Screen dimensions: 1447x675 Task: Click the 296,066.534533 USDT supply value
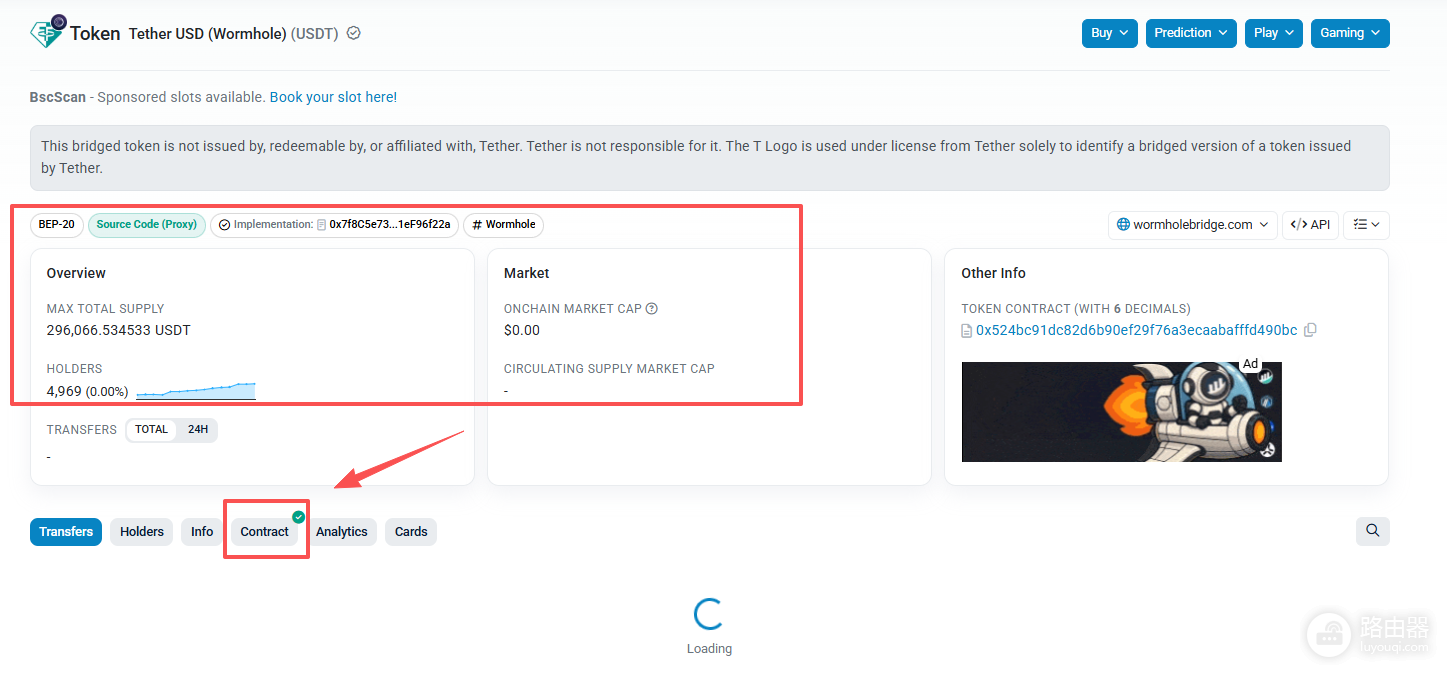click(x=119, y=330)
